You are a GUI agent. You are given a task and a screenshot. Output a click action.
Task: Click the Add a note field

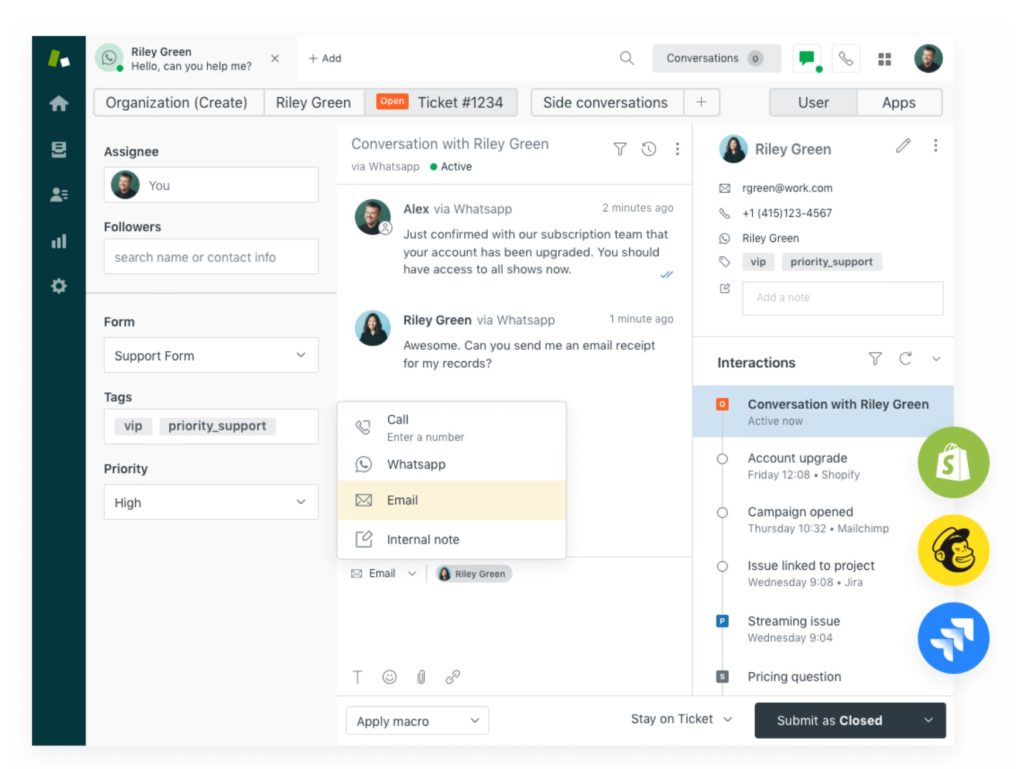tap(842, 297)
